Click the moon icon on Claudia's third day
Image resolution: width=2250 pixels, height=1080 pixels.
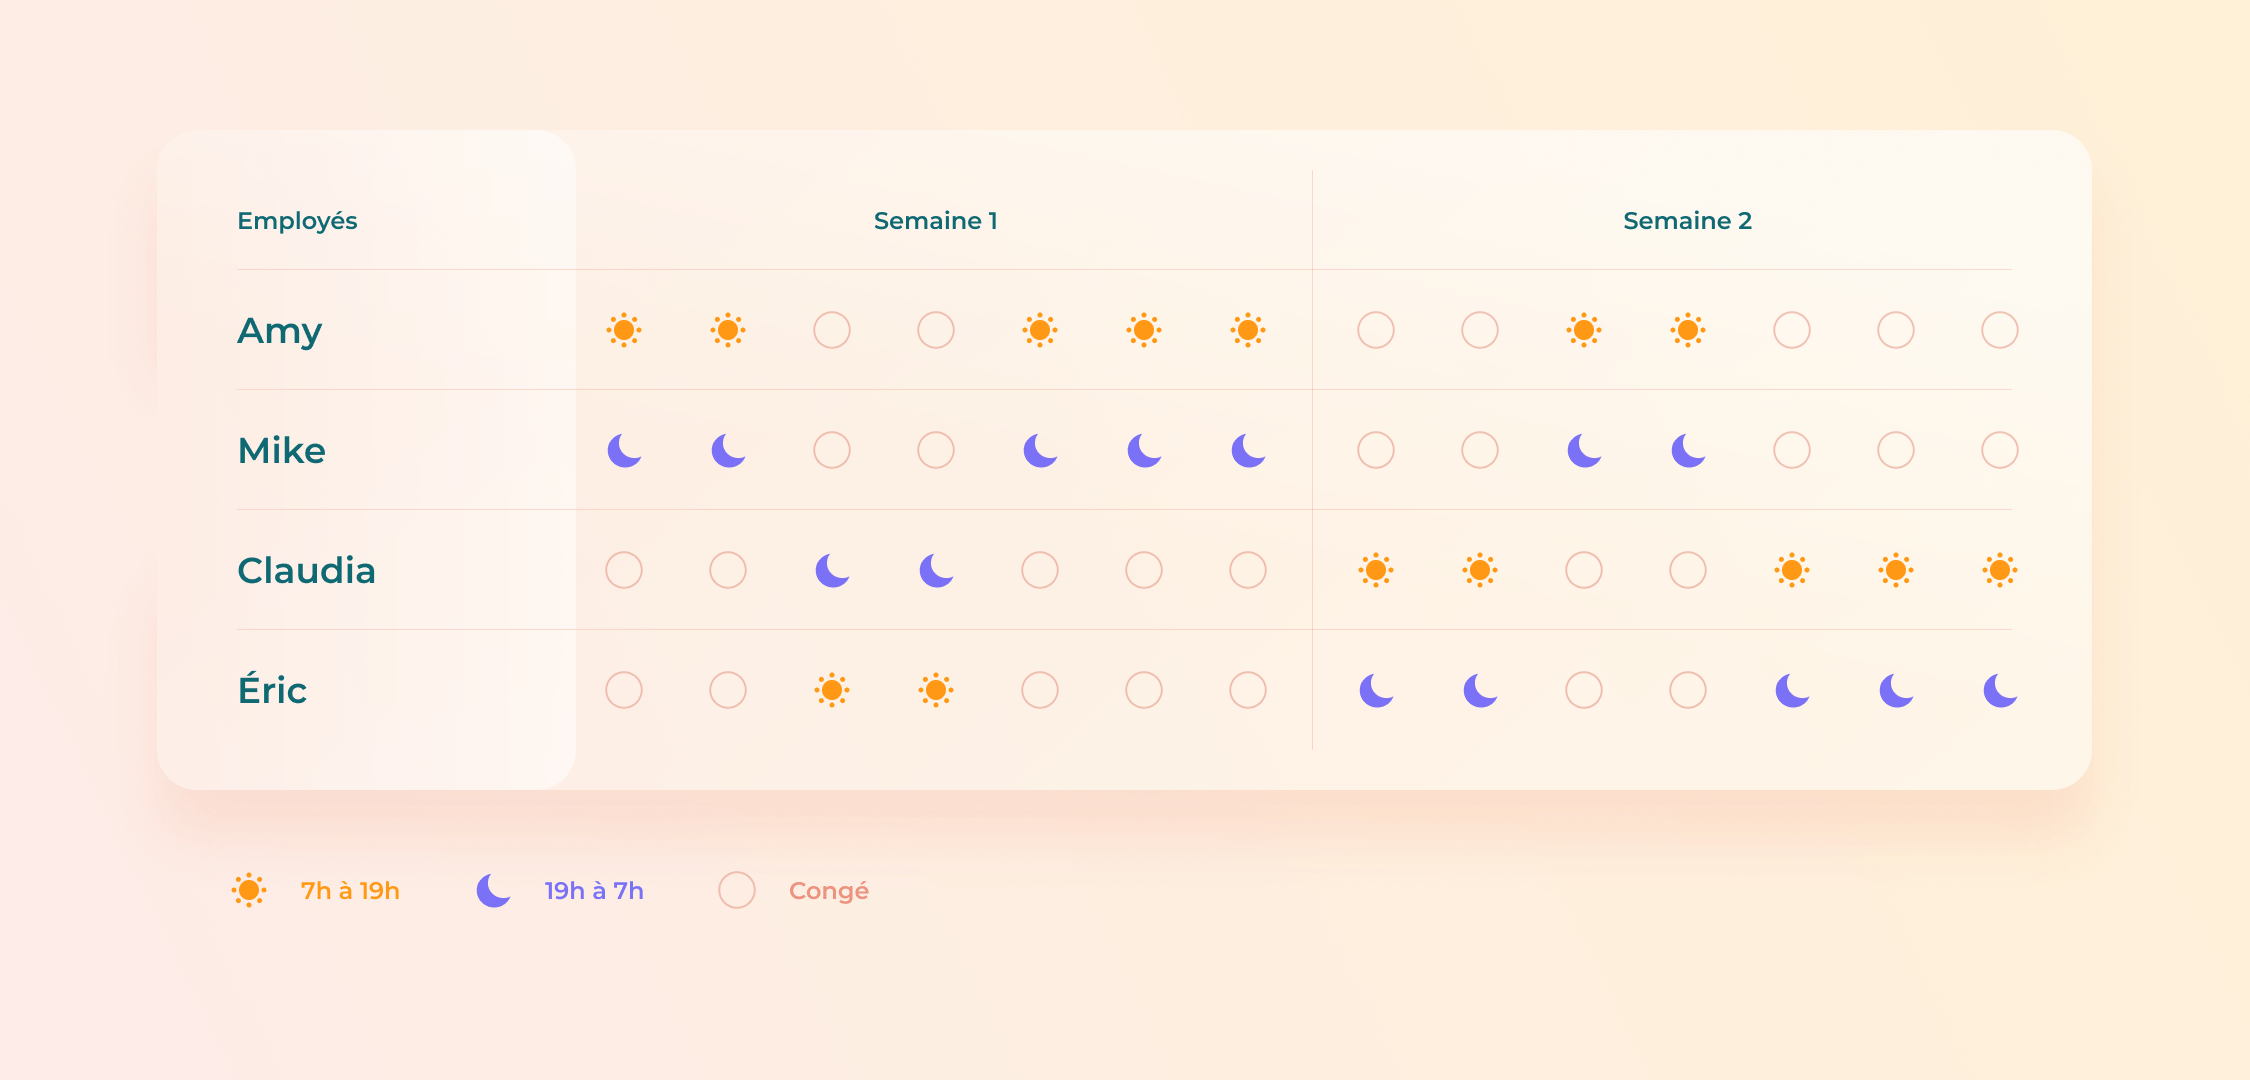[827, 568]
